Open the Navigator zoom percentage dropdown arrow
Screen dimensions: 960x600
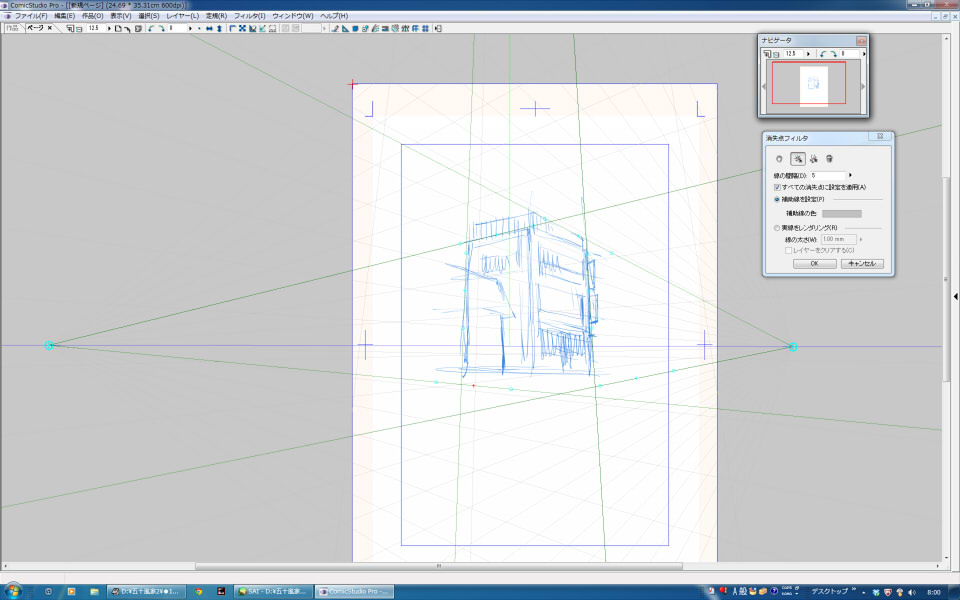pos(808,53)
